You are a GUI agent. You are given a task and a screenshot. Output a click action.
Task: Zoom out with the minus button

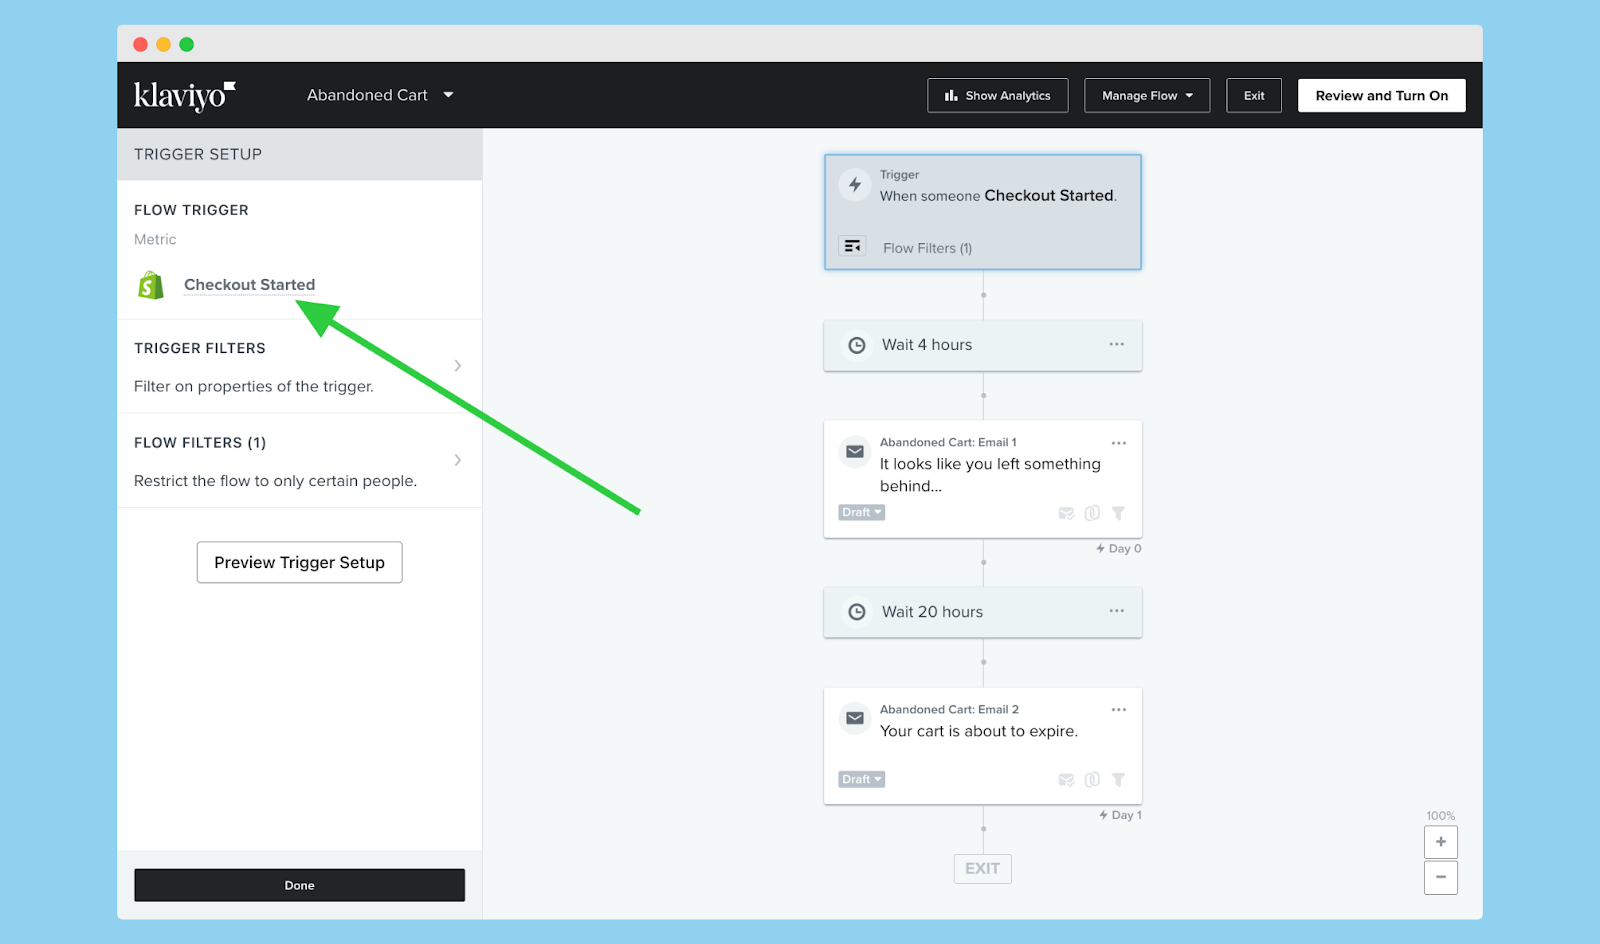(1441, 877)
